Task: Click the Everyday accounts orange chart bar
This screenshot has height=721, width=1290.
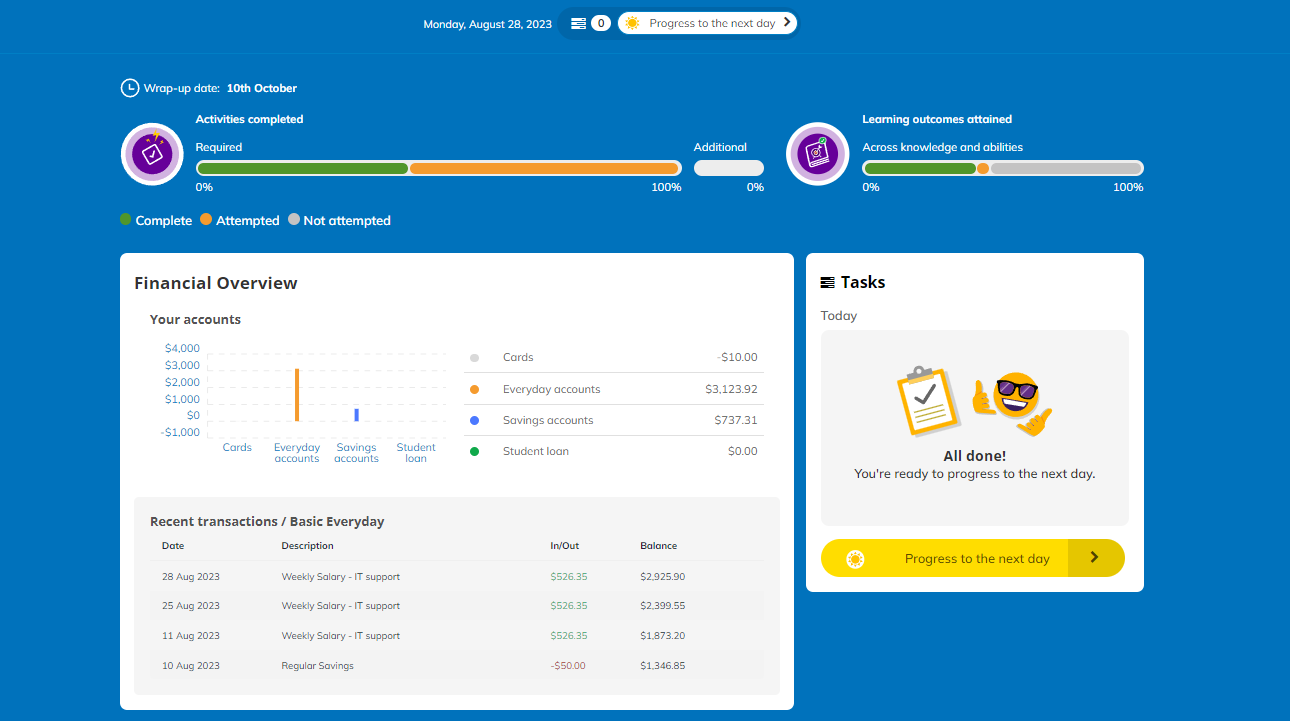Action: (x=297, y=395)
